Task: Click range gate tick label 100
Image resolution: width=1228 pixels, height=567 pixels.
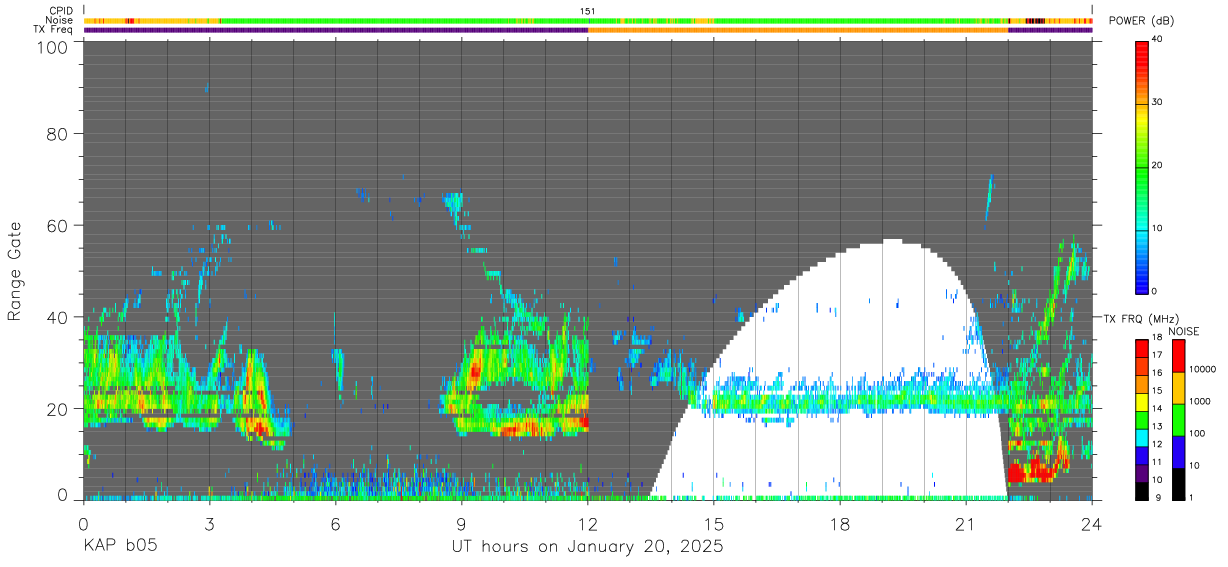Action: pos(52,47)
